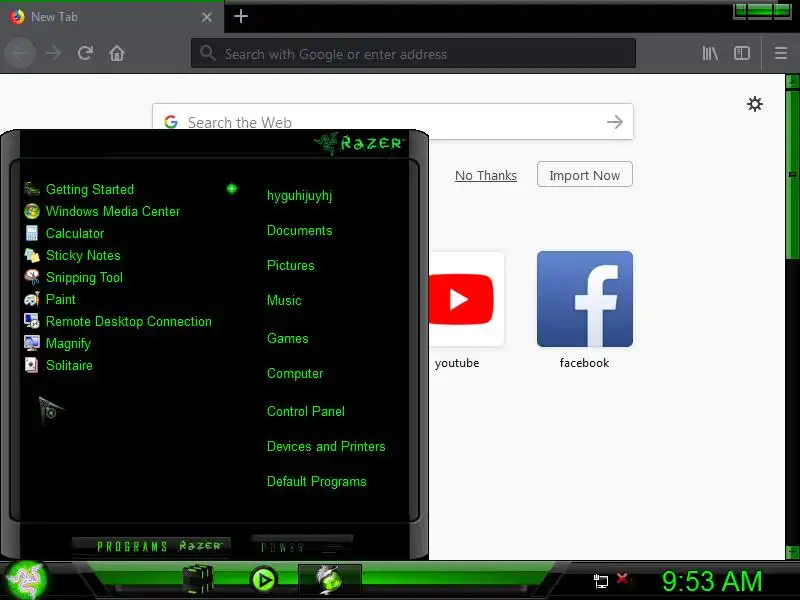Expand the Getting Started jump list indicator
This screenshot has width=800, height=600.
click(232, 189)
